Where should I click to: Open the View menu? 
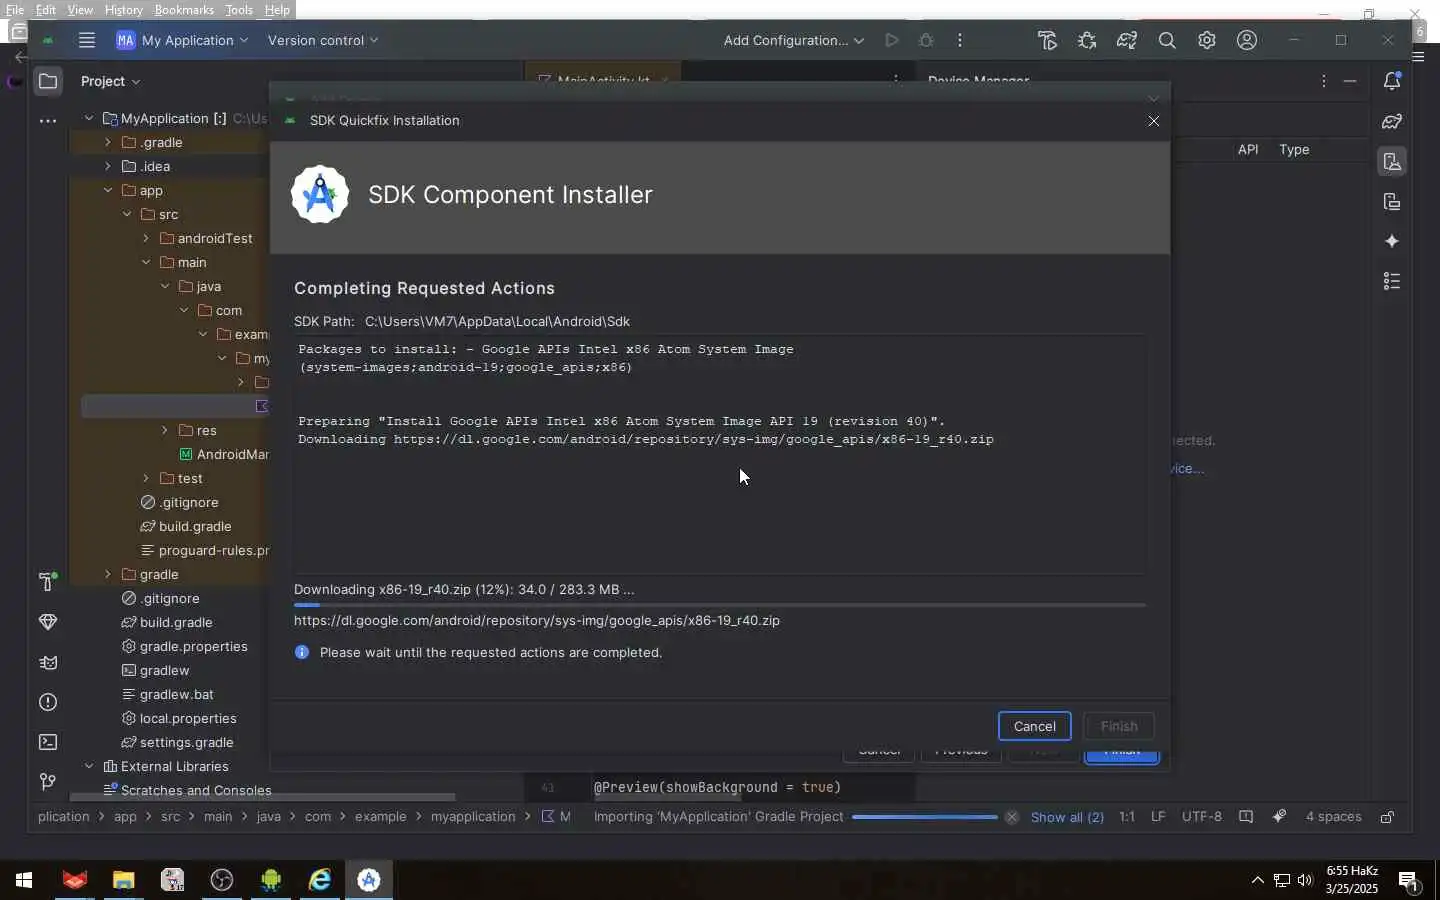[80, 10]
